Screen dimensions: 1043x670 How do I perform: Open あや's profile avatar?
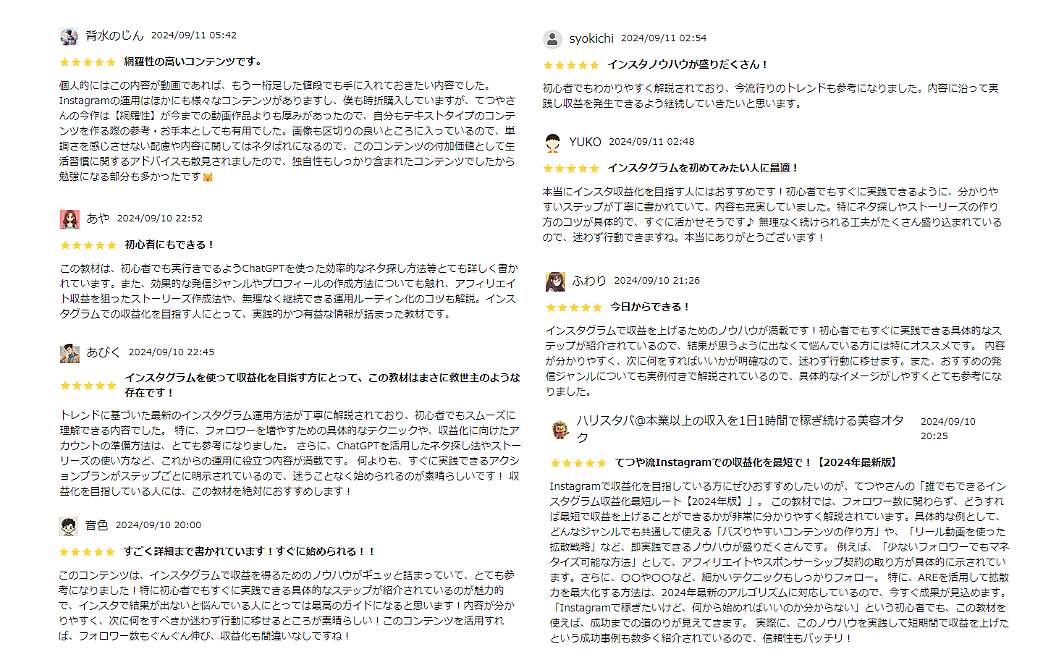coord(70,219)
